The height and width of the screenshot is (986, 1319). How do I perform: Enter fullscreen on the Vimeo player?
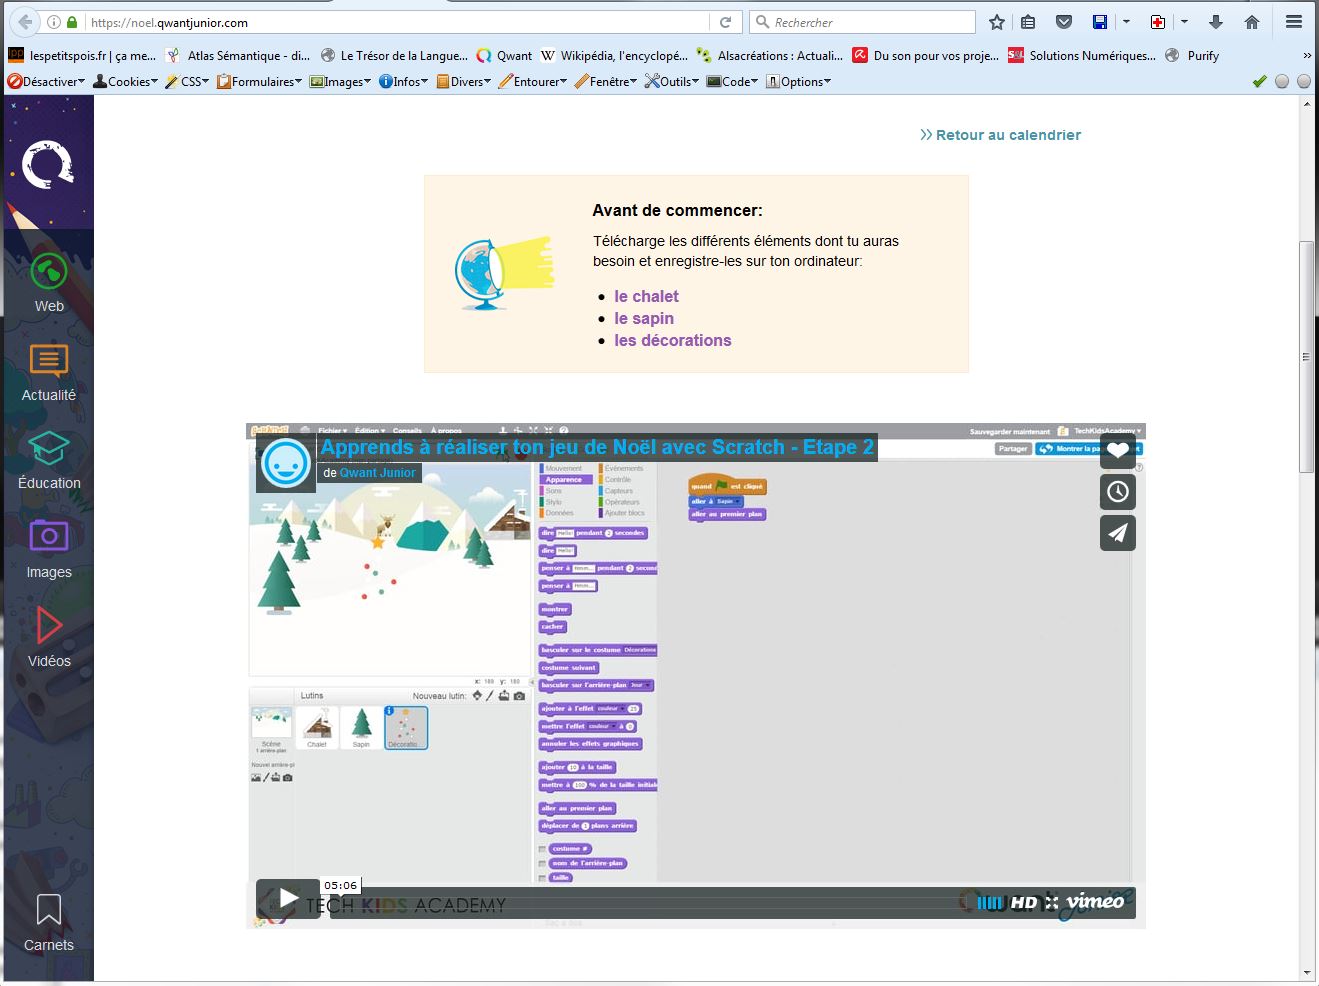(x=1051, y=903)
